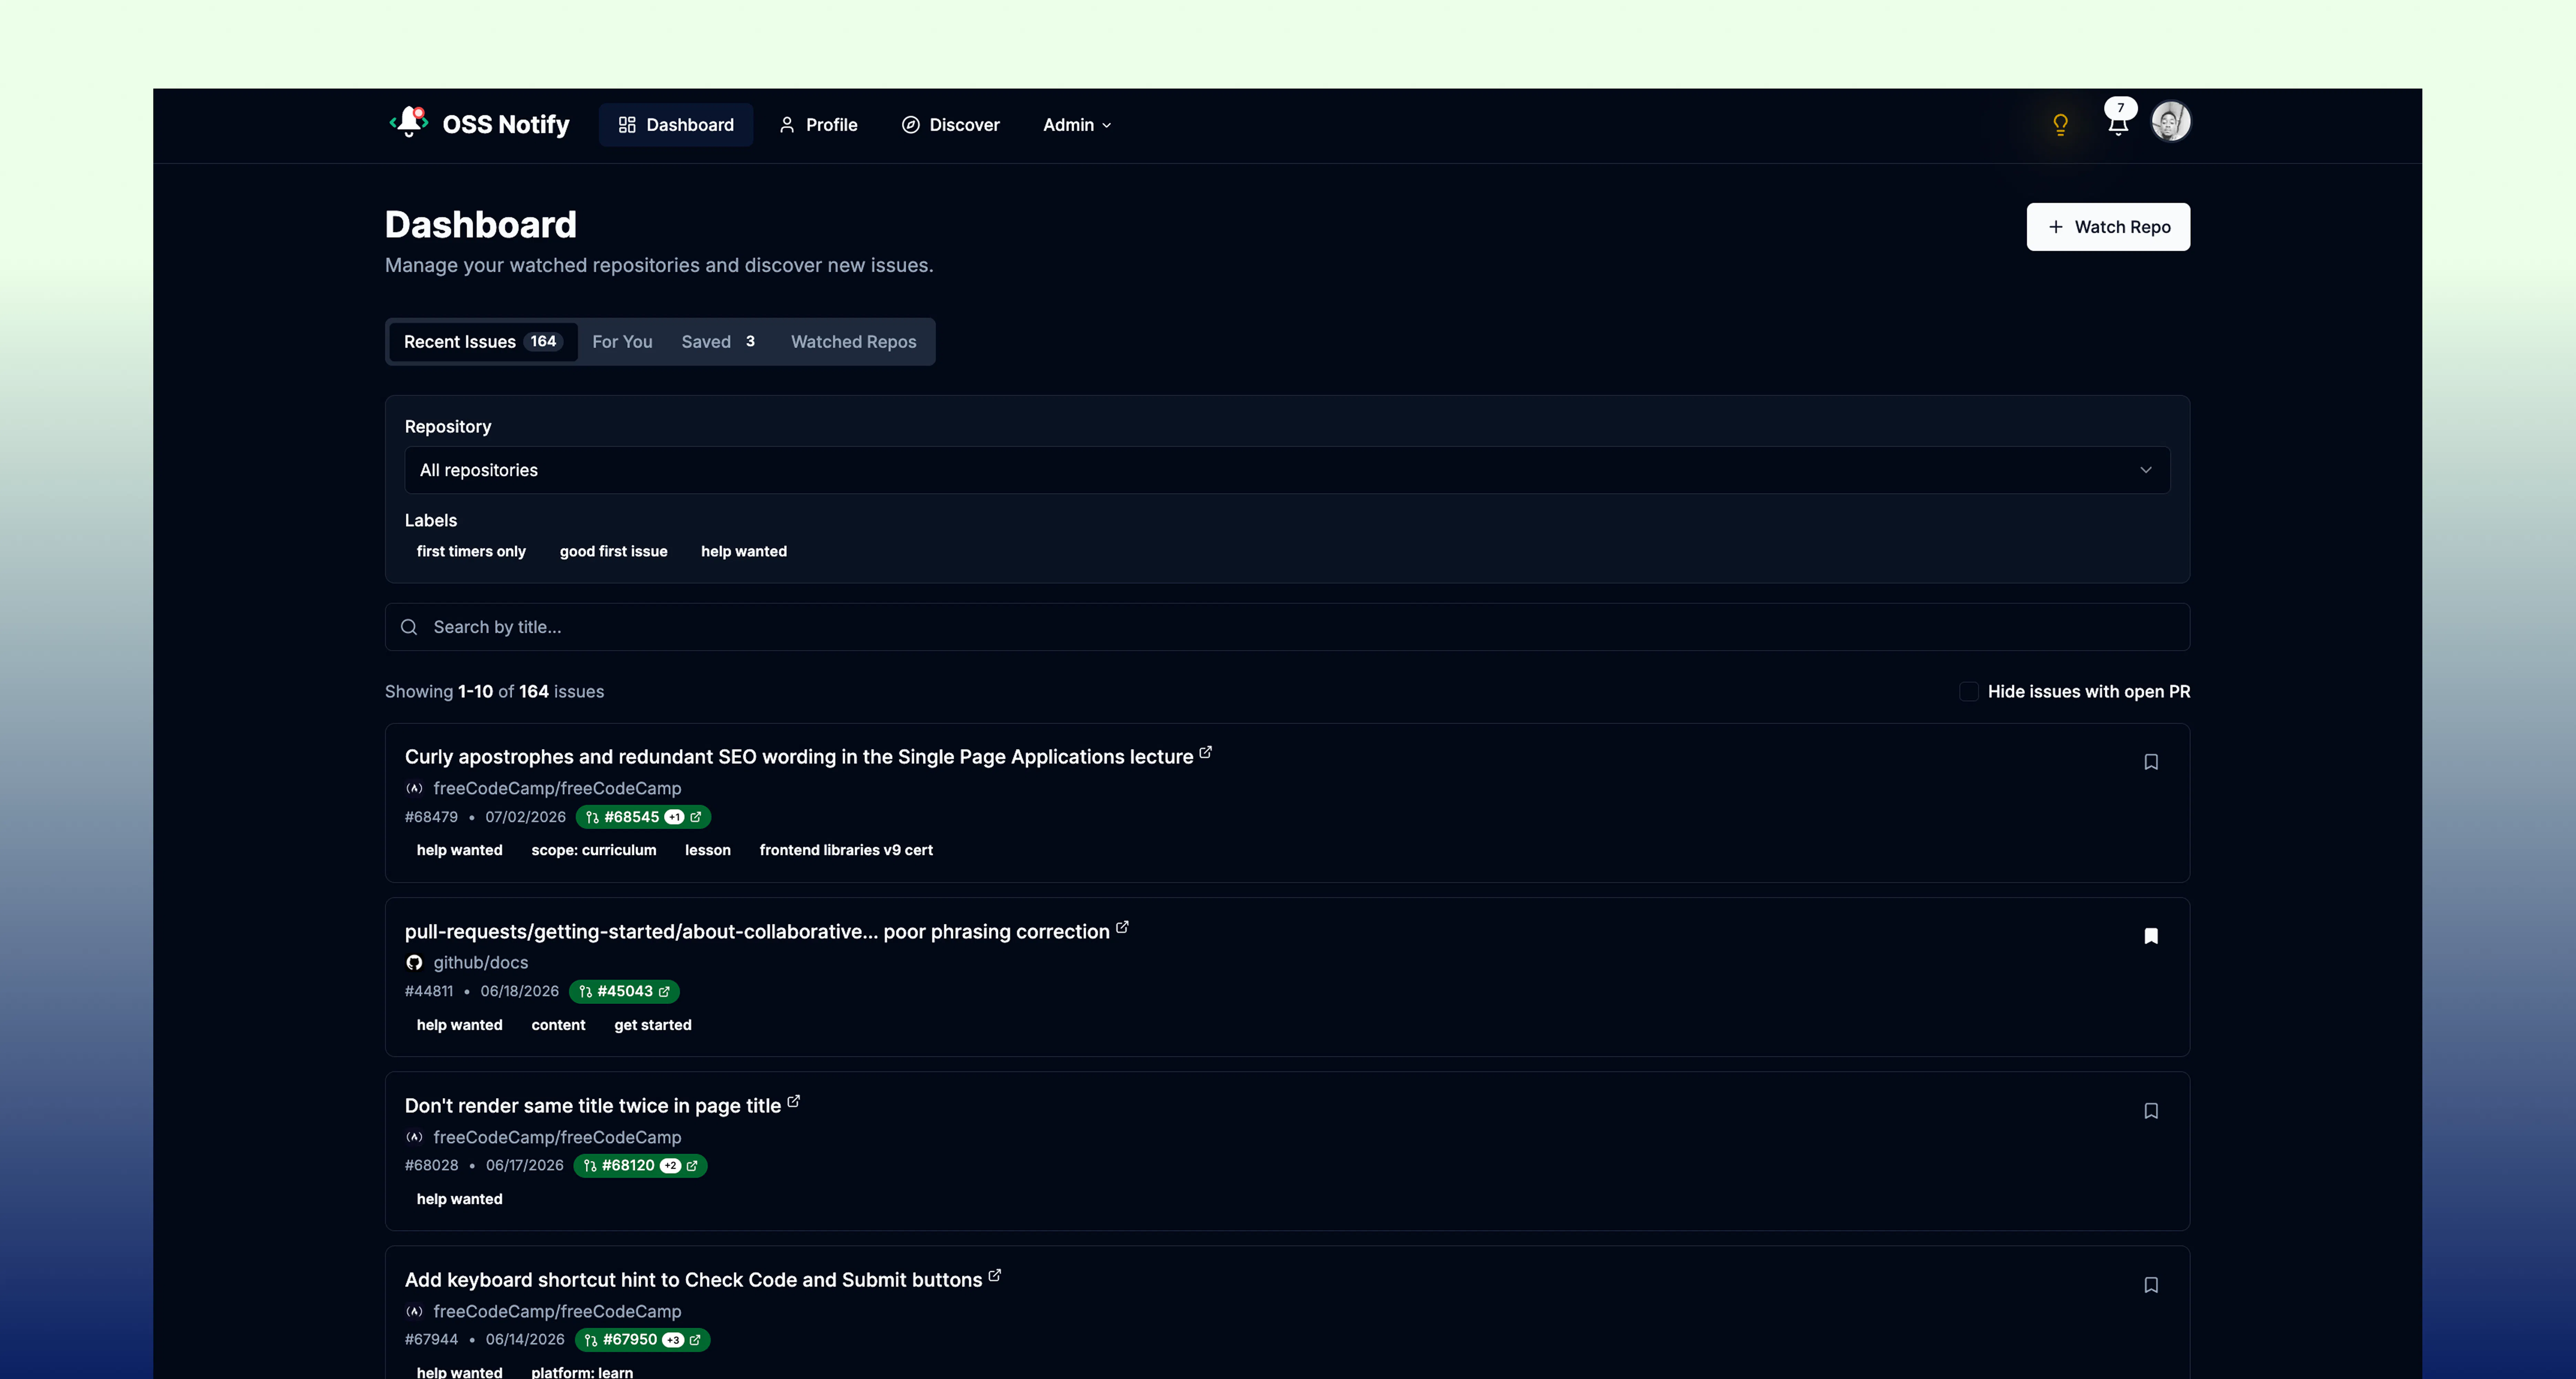This screenshot has width=2576, height=1379.
Task: Click the person icon next to Profile
Action: tap(787, 125)
